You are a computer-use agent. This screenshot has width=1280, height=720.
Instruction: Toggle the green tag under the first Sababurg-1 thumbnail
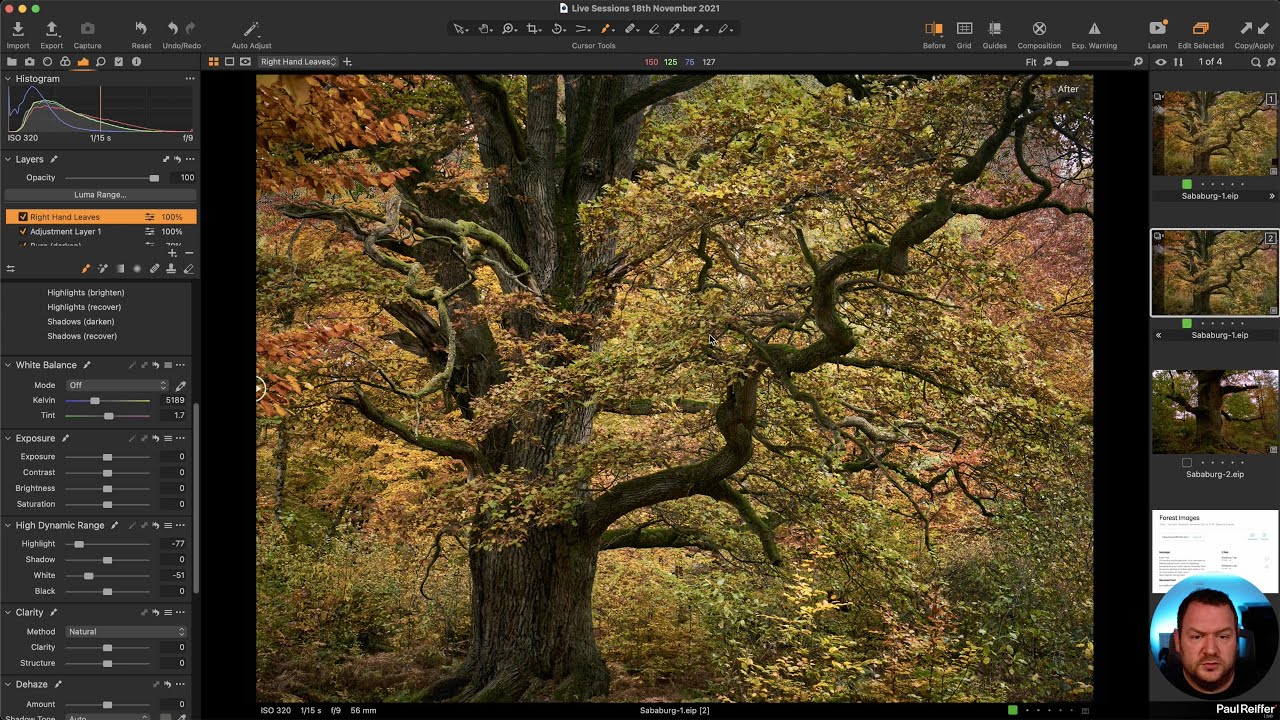point(1187,184)
